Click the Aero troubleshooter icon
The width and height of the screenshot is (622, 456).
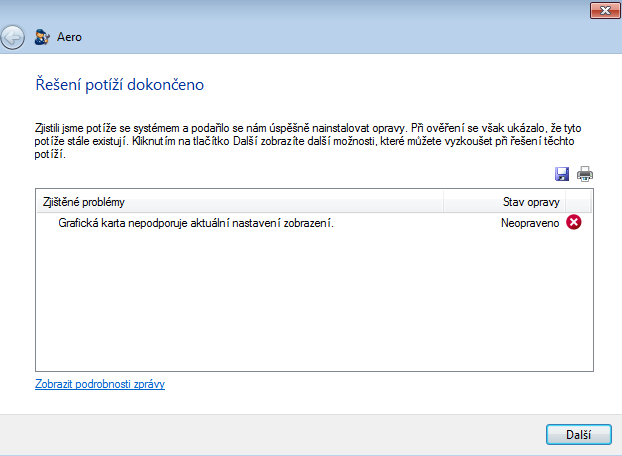point(42,37)
